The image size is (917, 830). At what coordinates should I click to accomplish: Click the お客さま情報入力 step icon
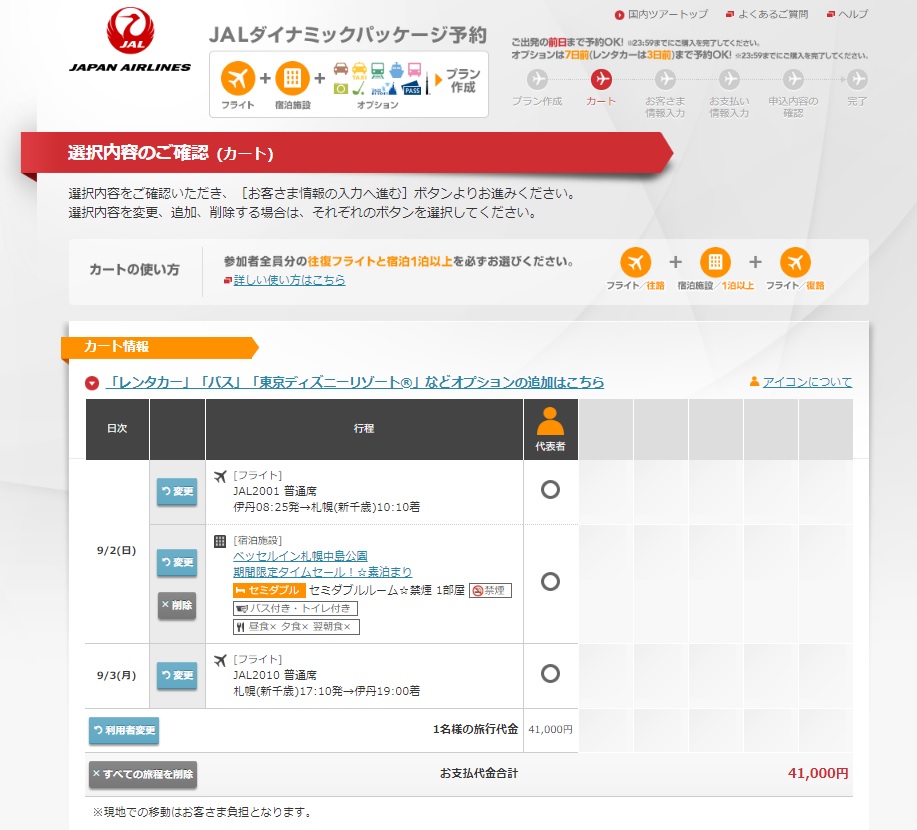(x=665, y=79)
